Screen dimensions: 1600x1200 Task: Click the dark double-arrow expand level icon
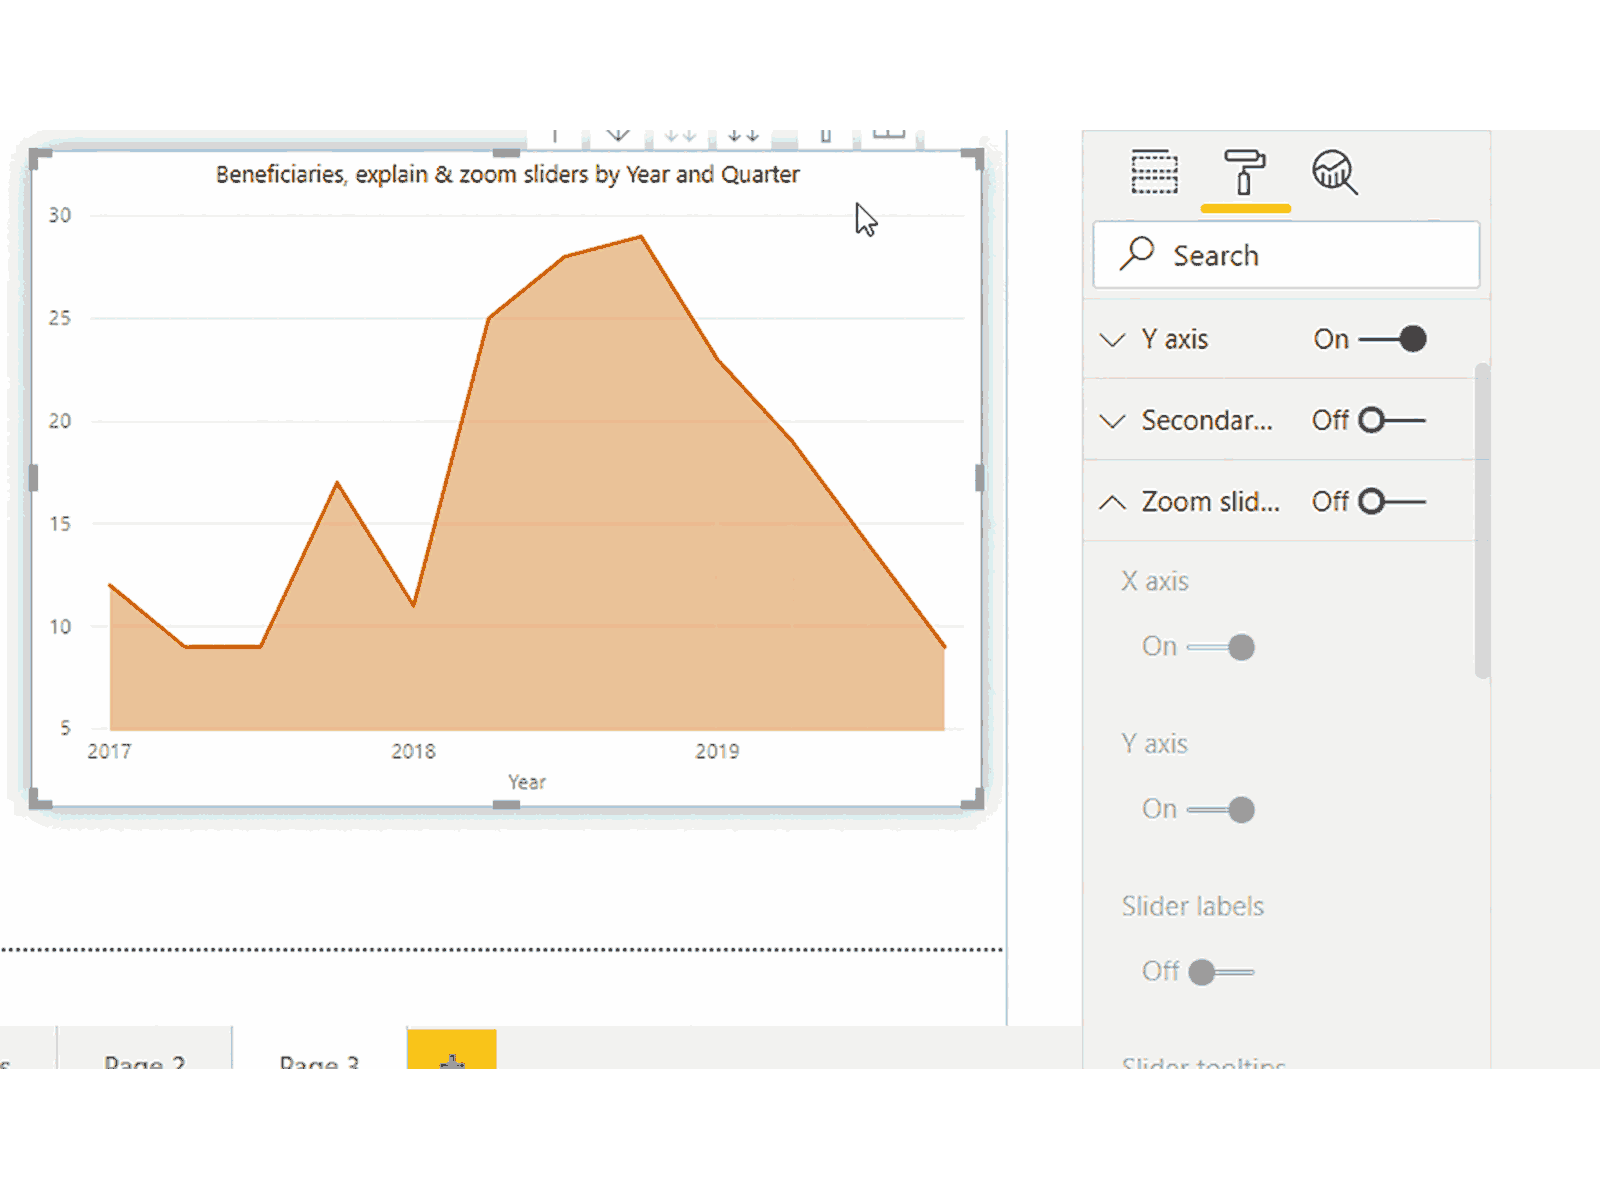[x=743, y=135]
